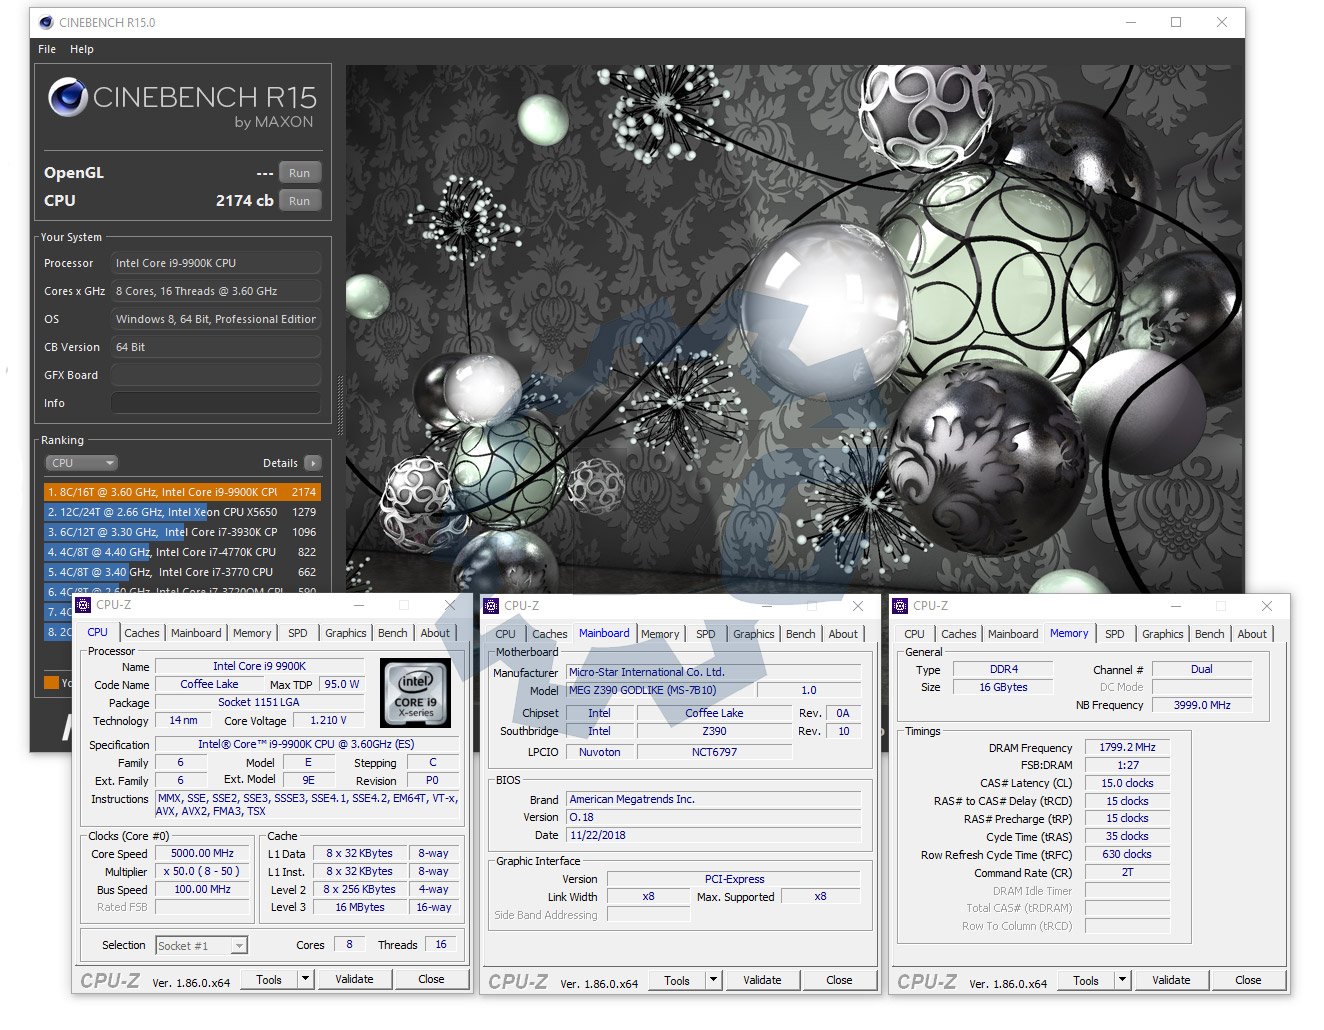The image size is (1324, 1030).
Task: Click the title bar icon of the CPU-Z processor window
Action: tap(83, 605)
